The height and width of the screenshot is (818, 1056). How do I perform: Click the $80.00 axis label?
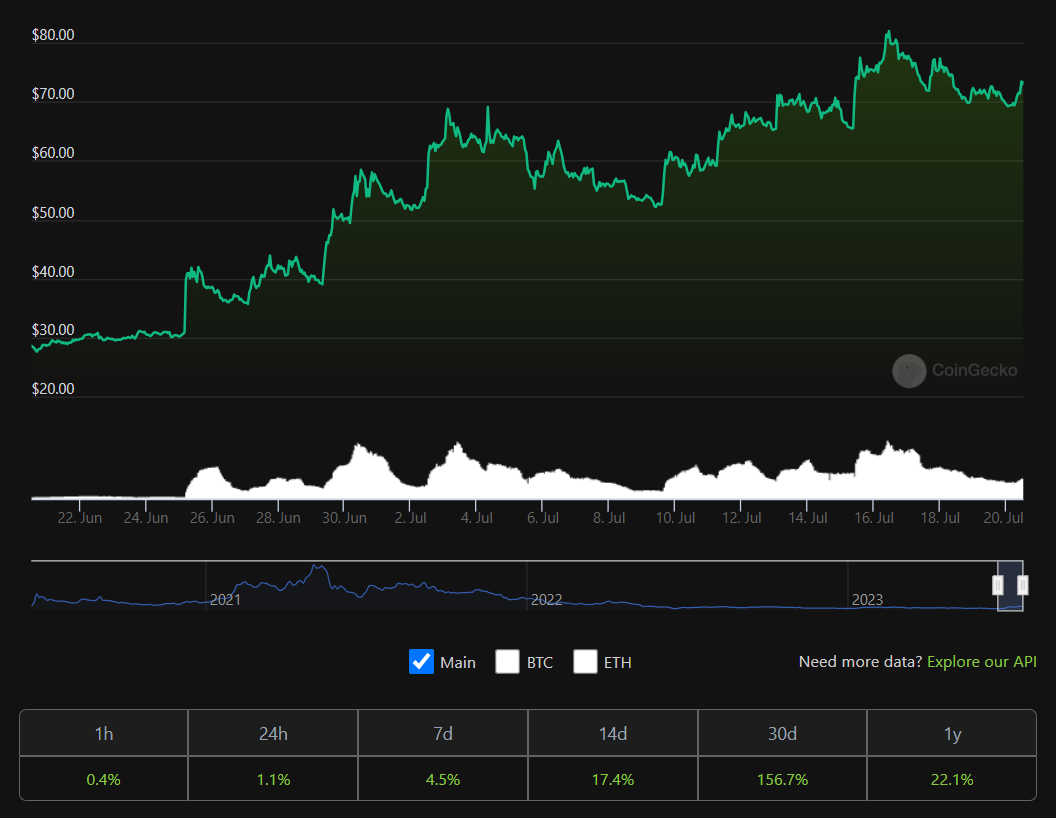(53, 35)
